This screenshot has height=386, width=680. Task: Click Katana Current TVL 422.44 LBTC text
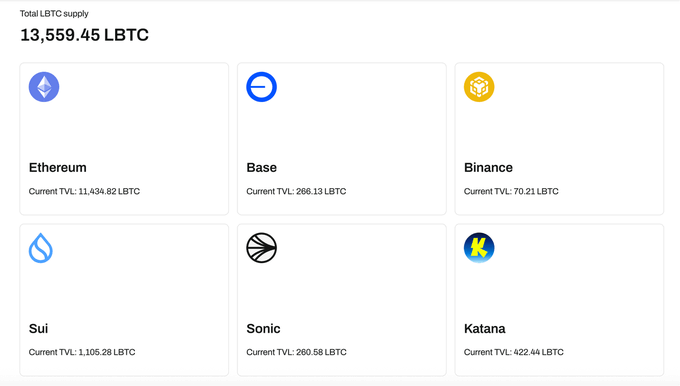point(514,352)
